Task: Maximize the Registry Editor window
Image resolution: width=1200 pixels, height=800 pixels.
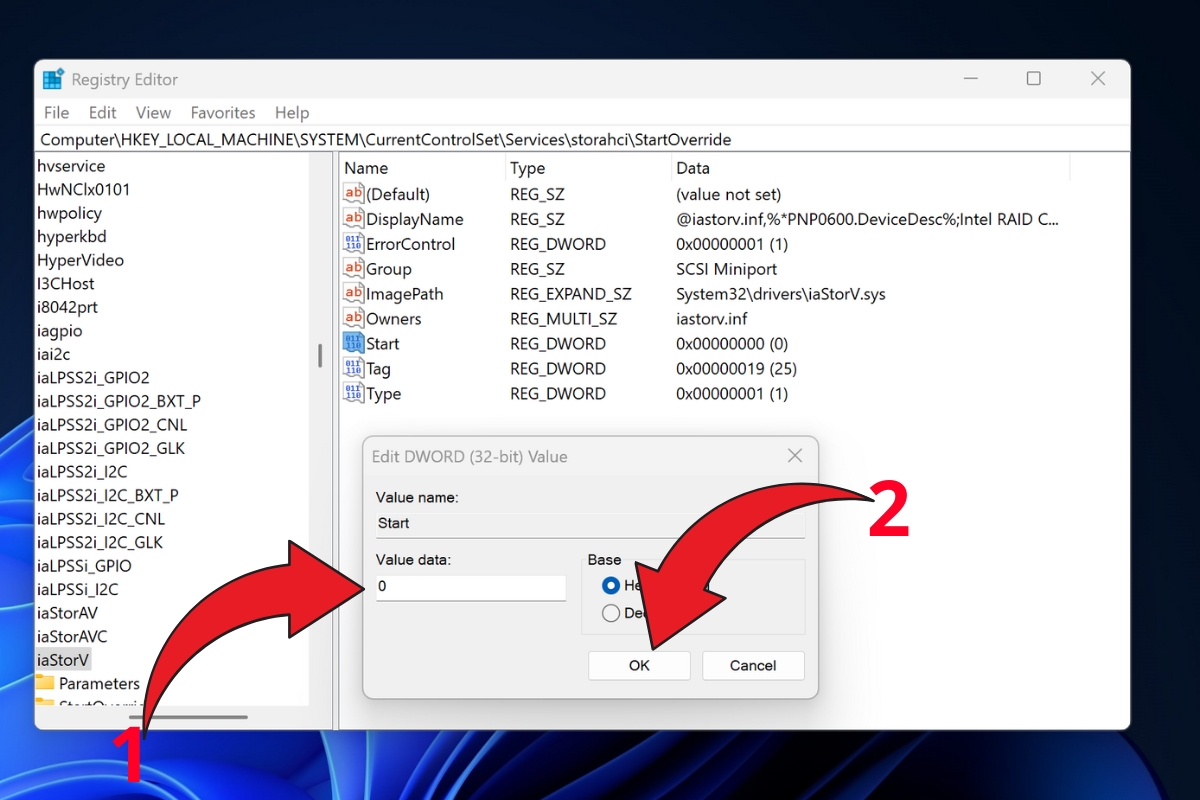Action: pyautogui.click(x=1034, y=79)
